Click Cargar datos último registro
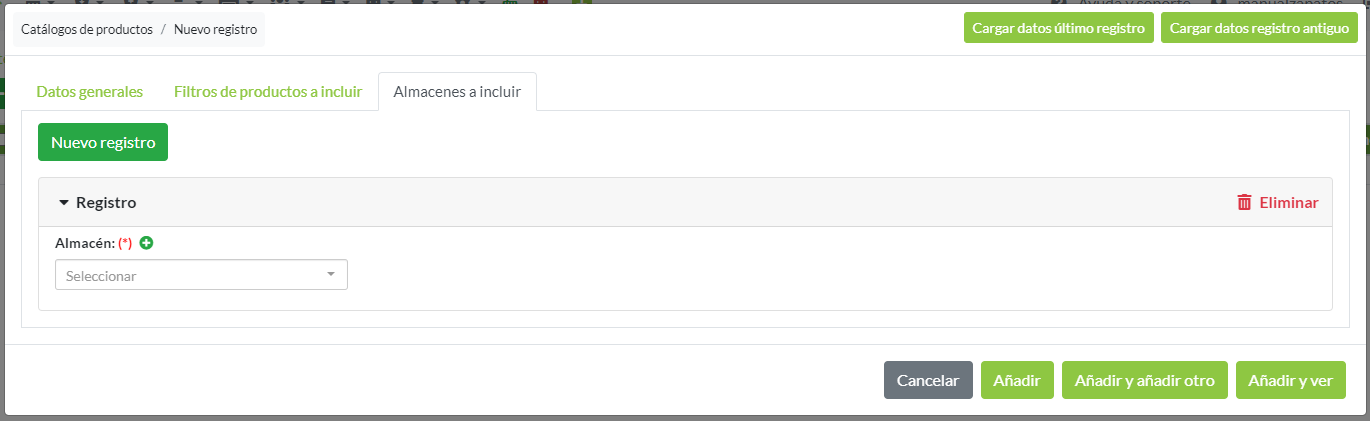The image size is (1370, 421). 1058,28
